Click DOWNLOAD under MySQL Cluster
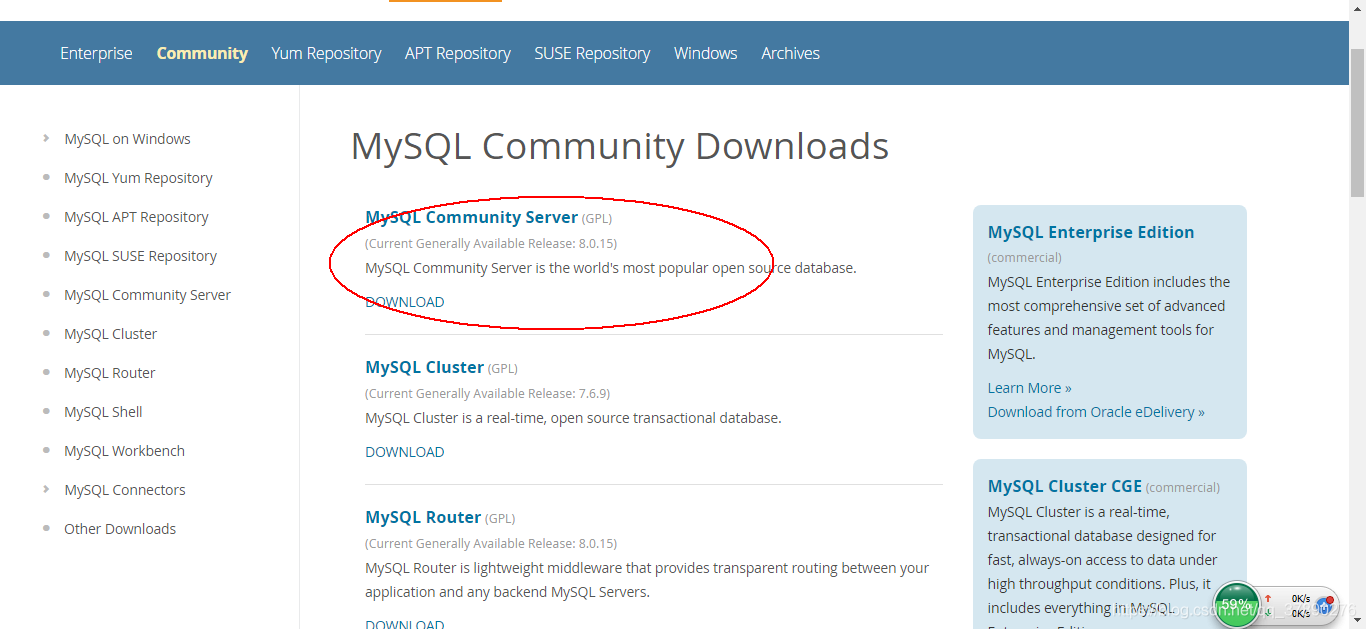The image size is (1366, 629). 404,452
